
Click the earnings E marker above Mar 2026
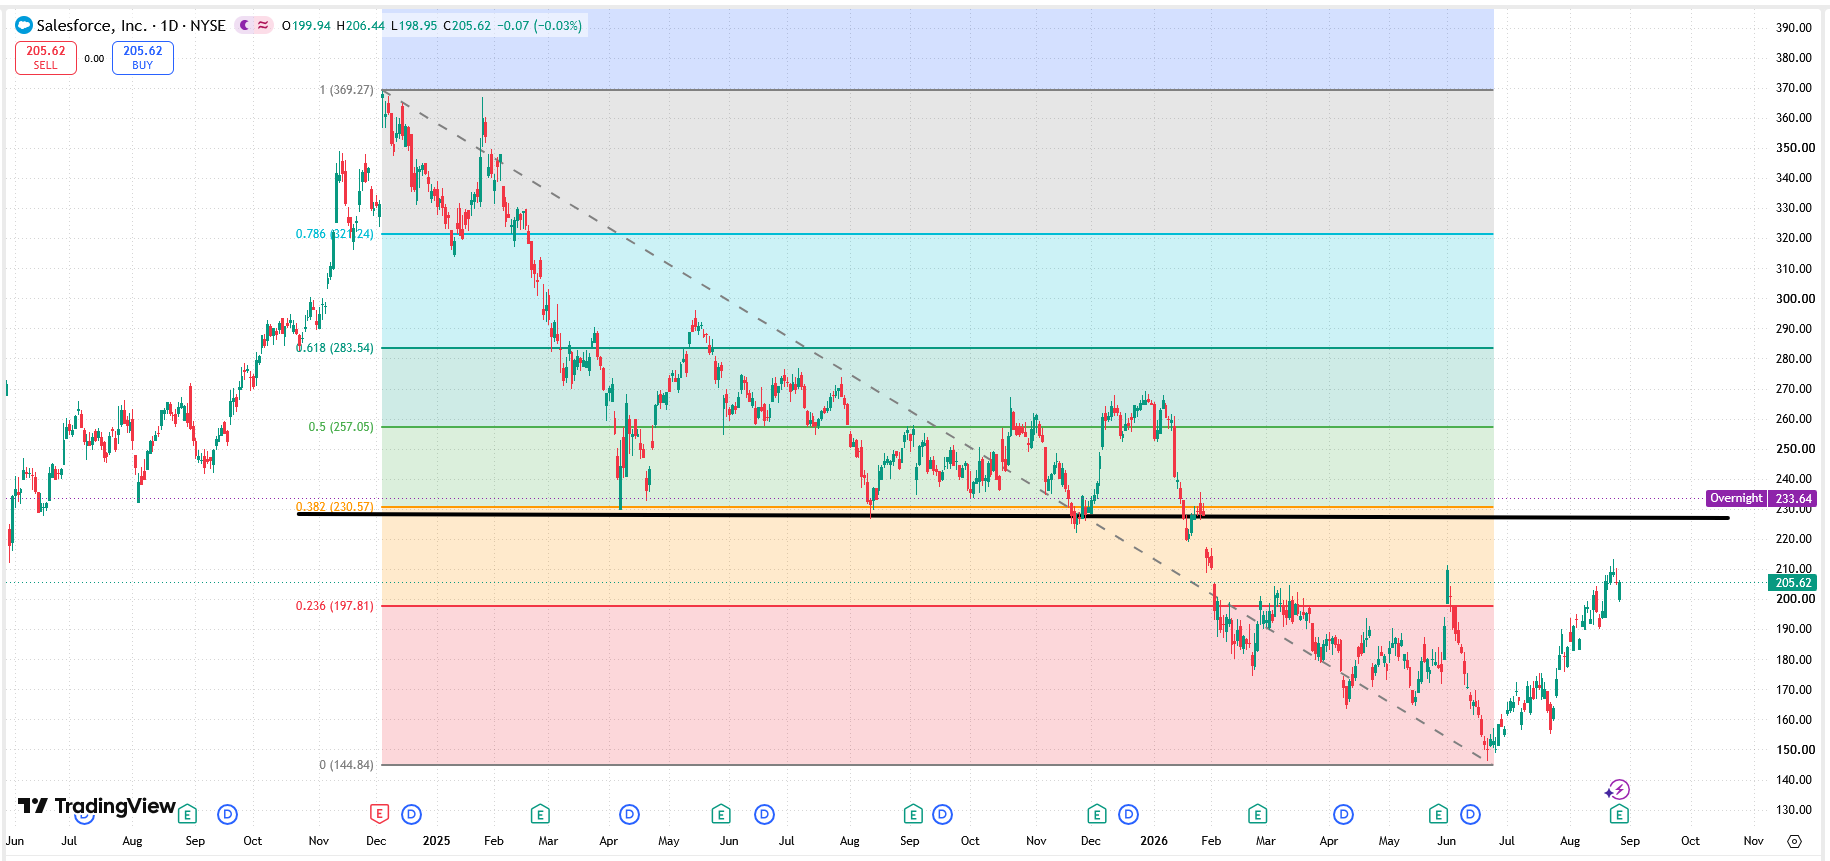(1258, 814)
